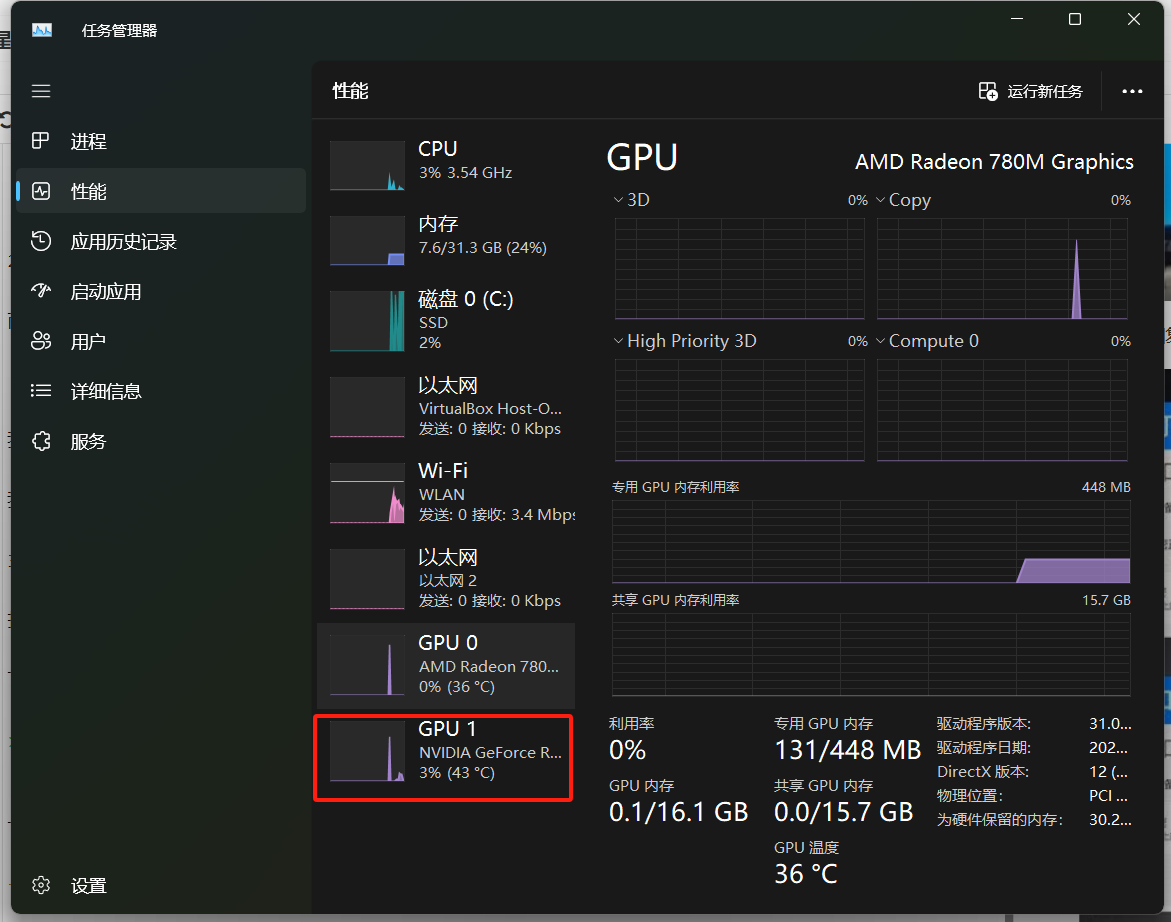Select GPU 1 NVIDIA GeForce entry
Screen dimensions: 1171x922
point(445,751)
